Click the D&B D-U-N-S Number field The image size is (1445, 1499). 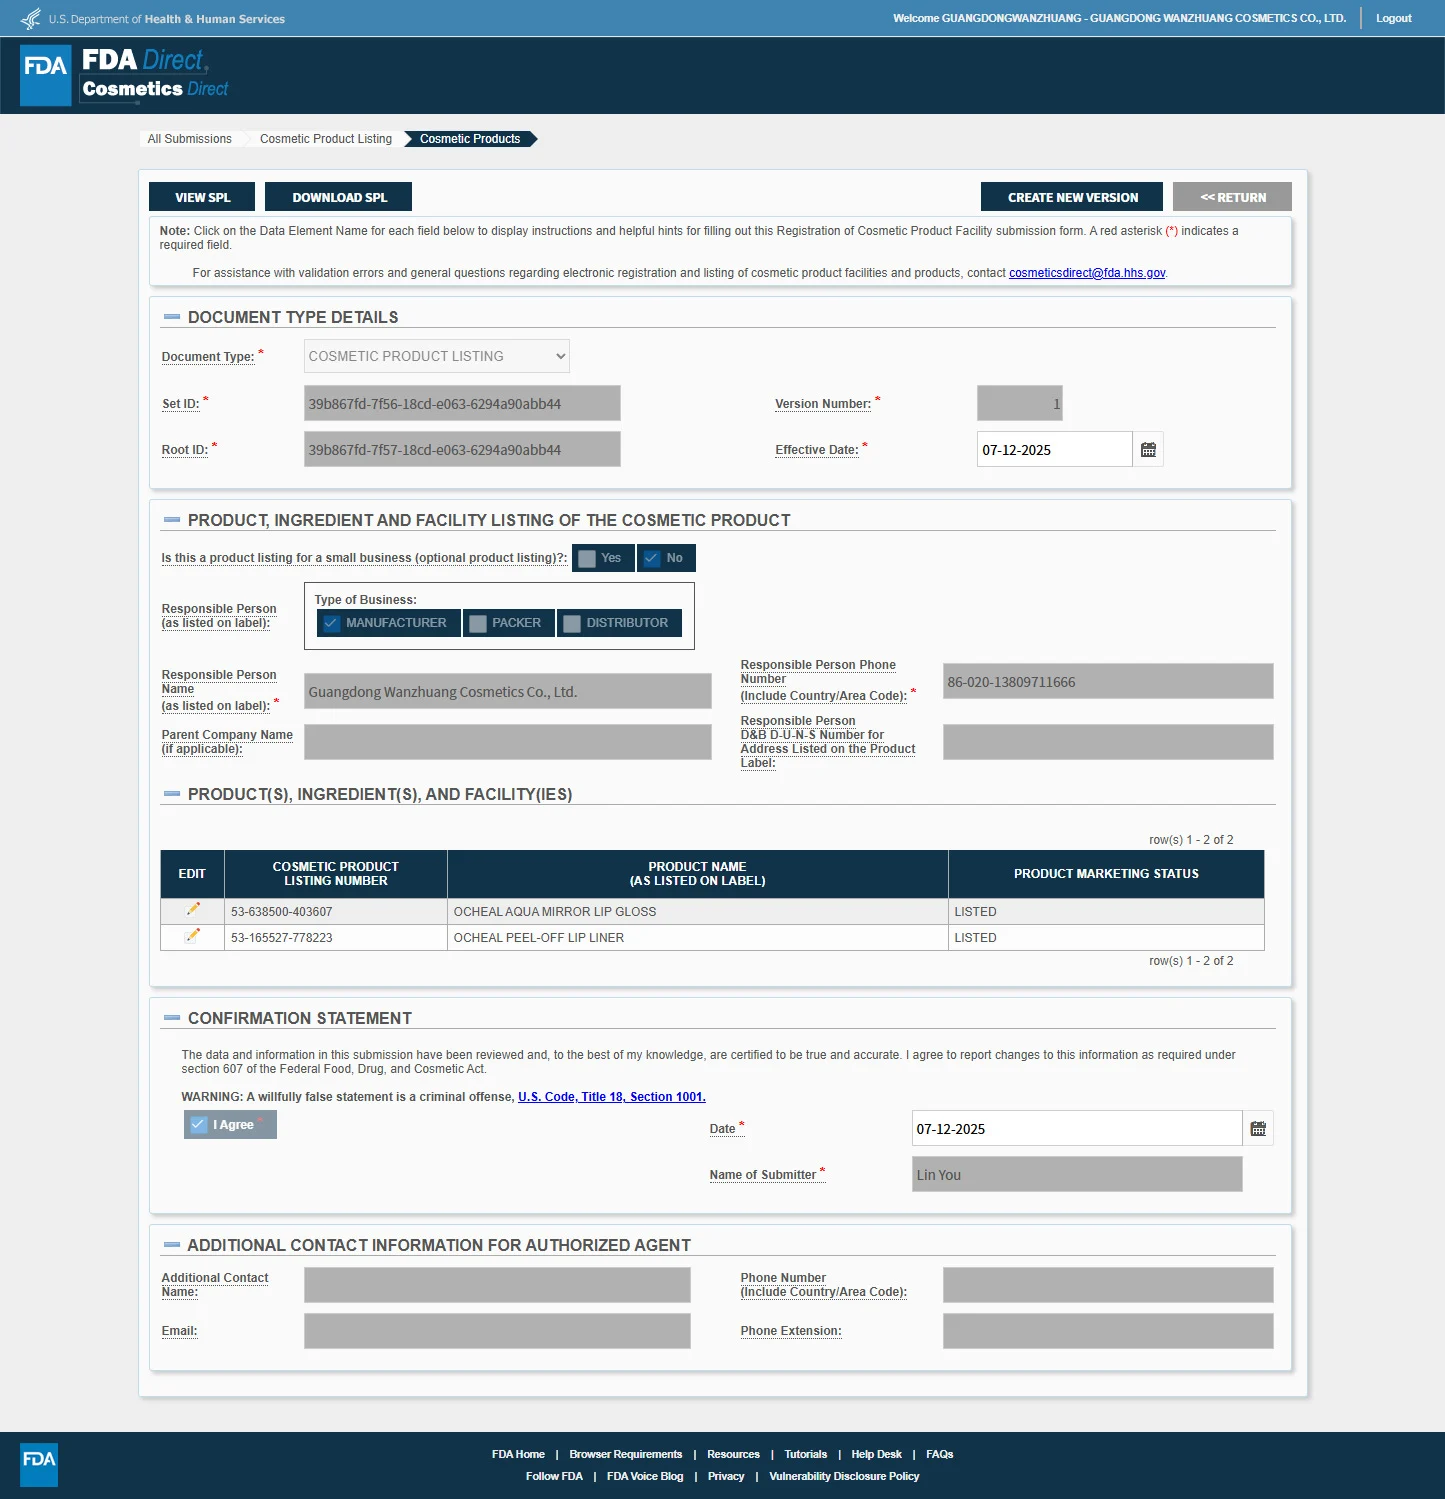tap(1108, 742)
